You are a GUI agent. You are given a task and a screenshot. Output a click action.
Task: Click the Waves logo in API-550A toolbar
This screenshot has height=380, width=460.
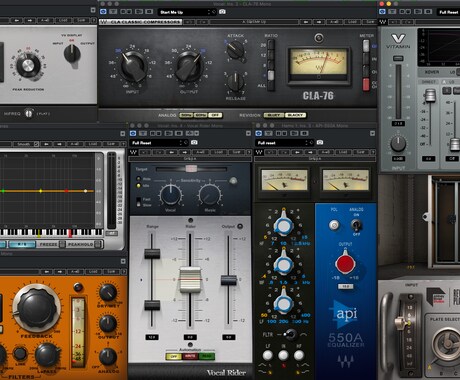click(x=259, y=152)
